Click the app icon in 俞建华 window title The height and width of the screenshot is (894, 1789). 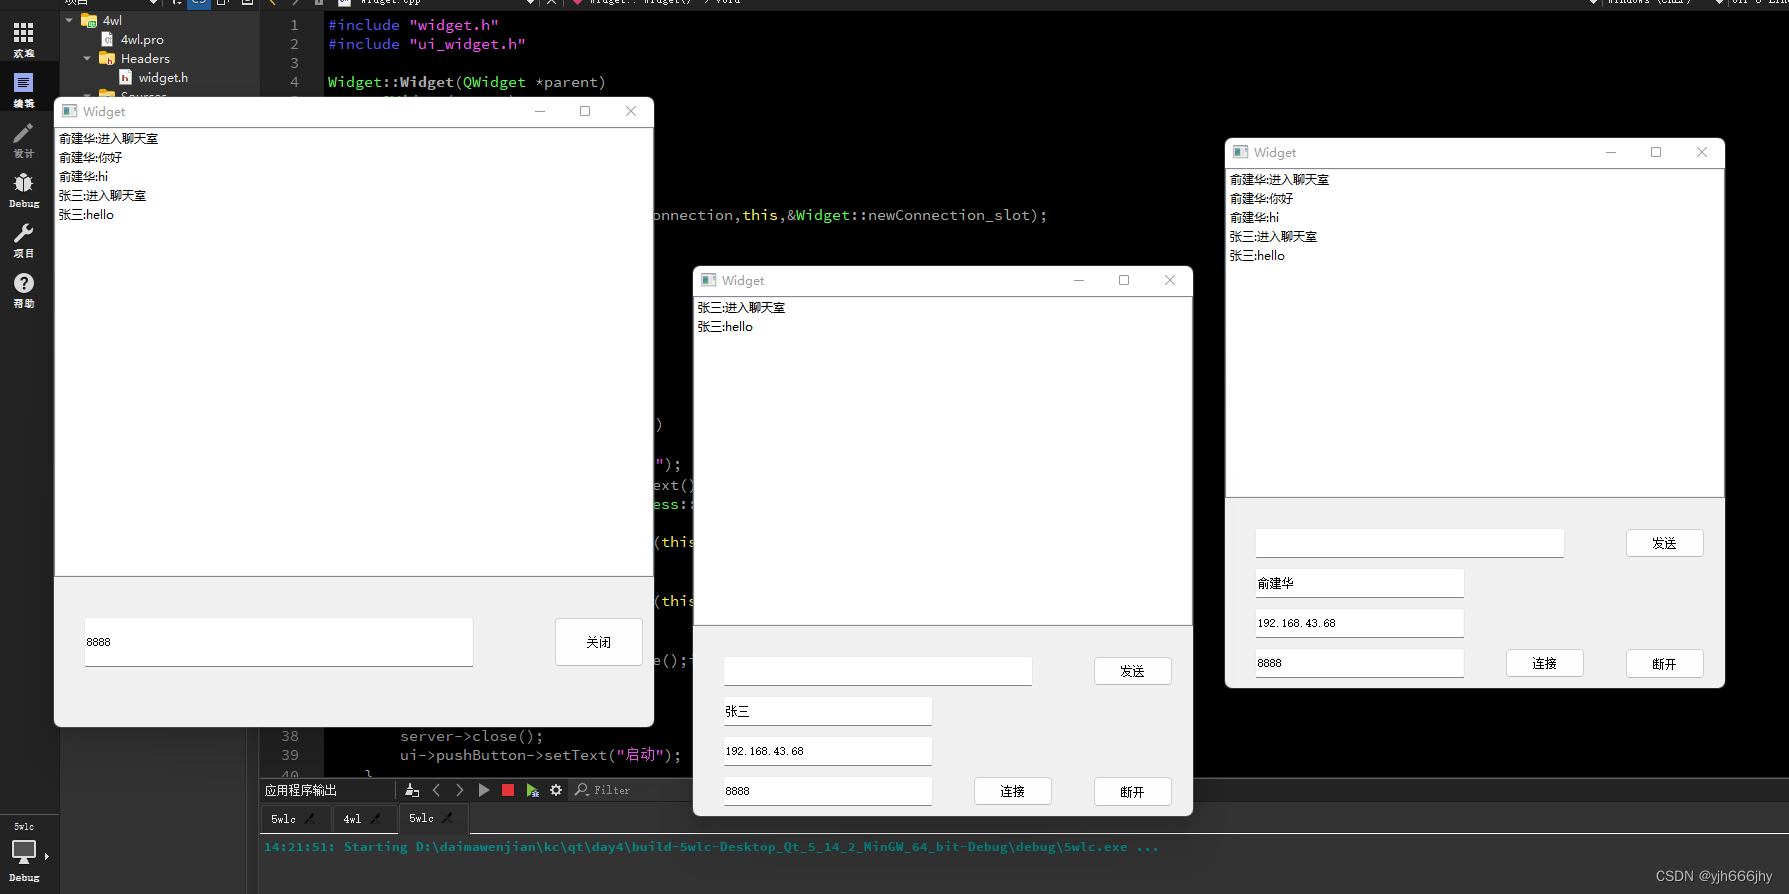coord(1241,152)
